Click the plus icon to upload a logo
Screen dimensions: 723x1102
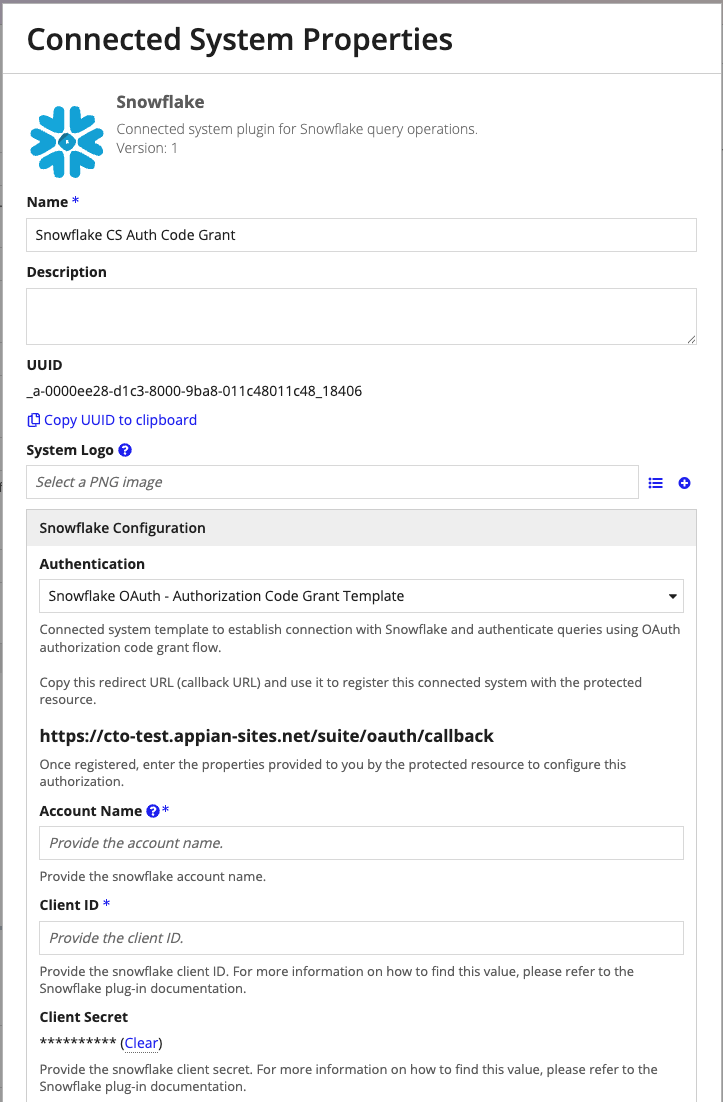coord(684,483)
